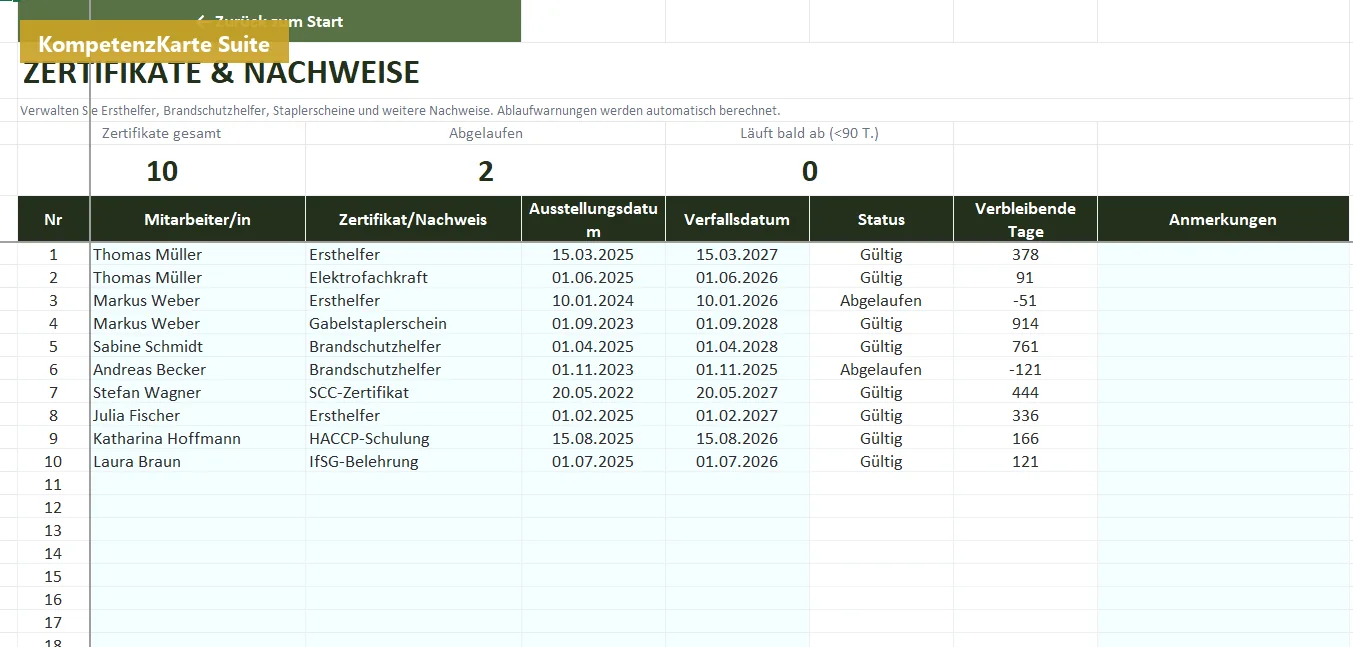Image resolution: width=1353 pixels, height=647 pixels.
Task: Select the SCC-Zertifikat cell
Action: click(x=413, y=392)
